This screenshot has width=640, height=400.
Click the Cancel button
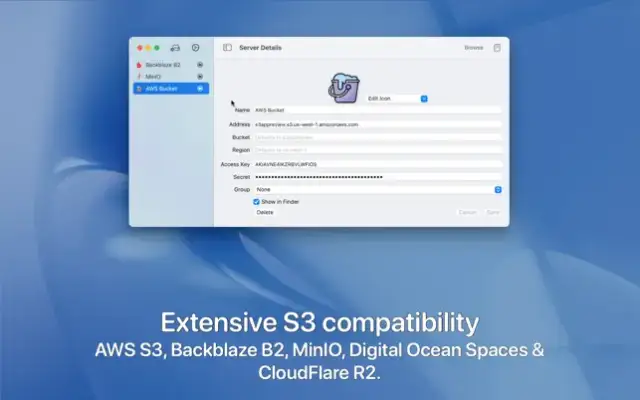tap(467, 212)
